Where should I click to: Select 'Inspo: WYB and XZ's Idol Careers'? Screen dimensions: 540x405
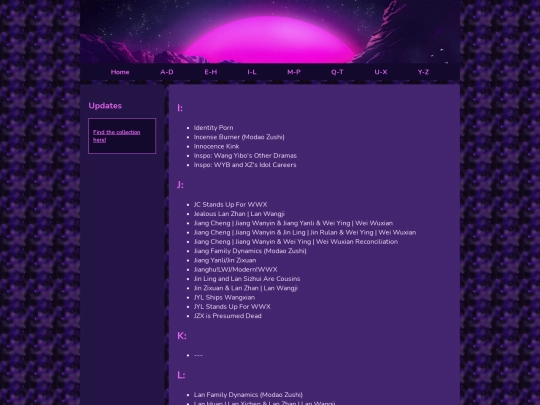coord(245,165)
